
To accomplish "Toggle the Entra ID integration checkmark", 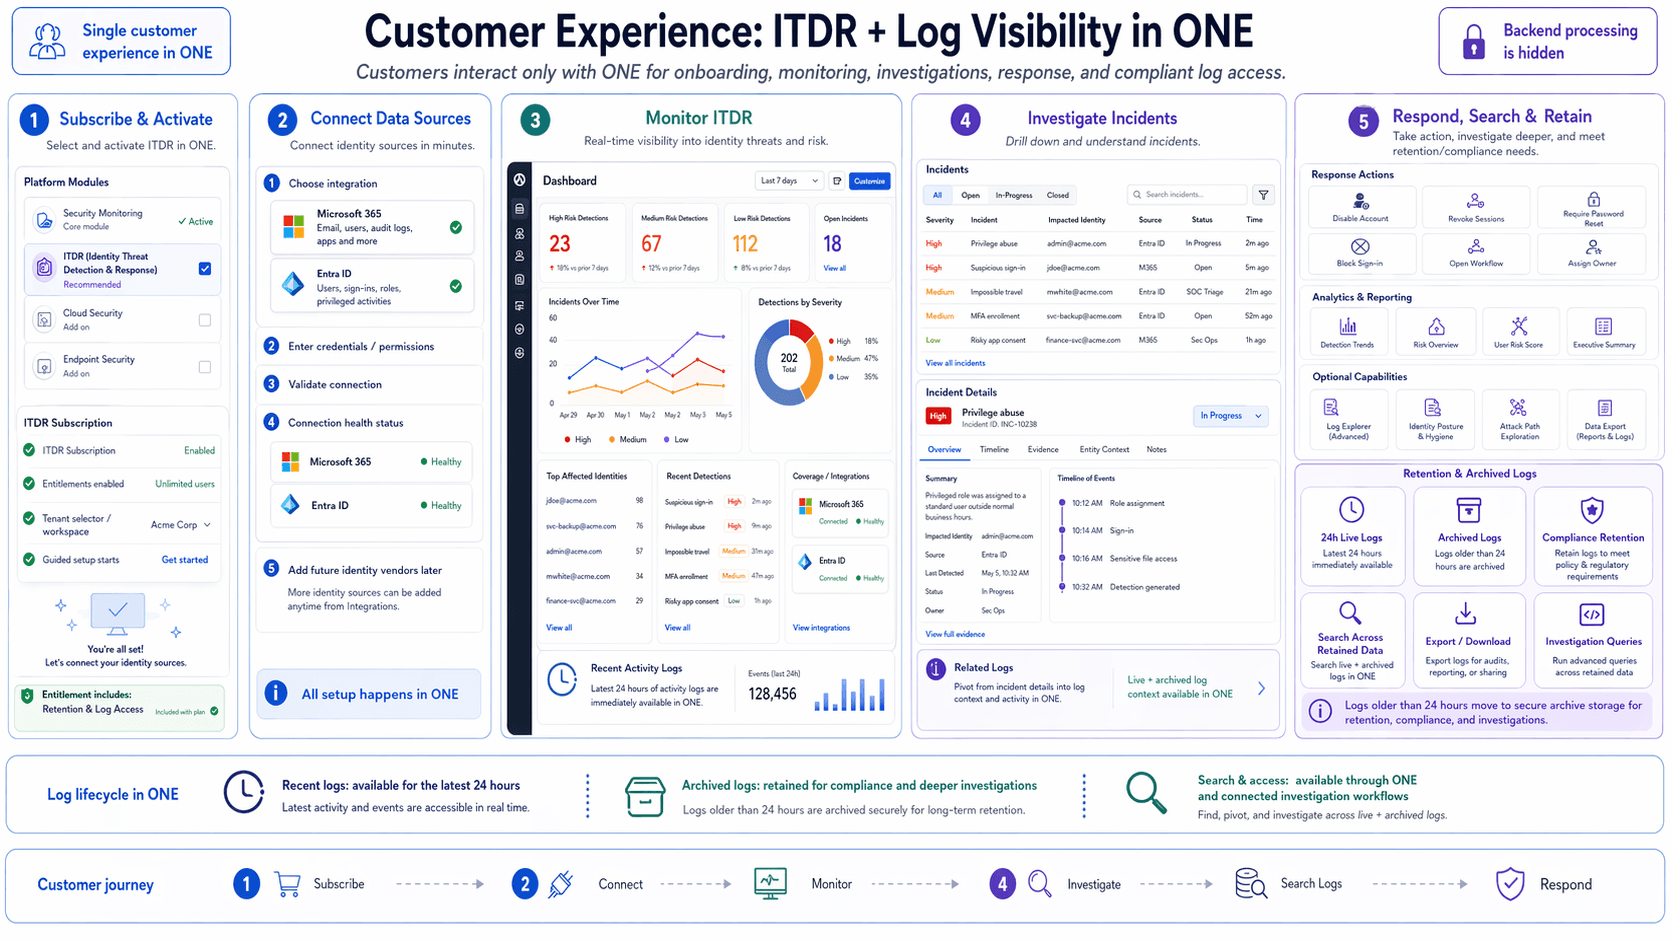I will [456, 286].
